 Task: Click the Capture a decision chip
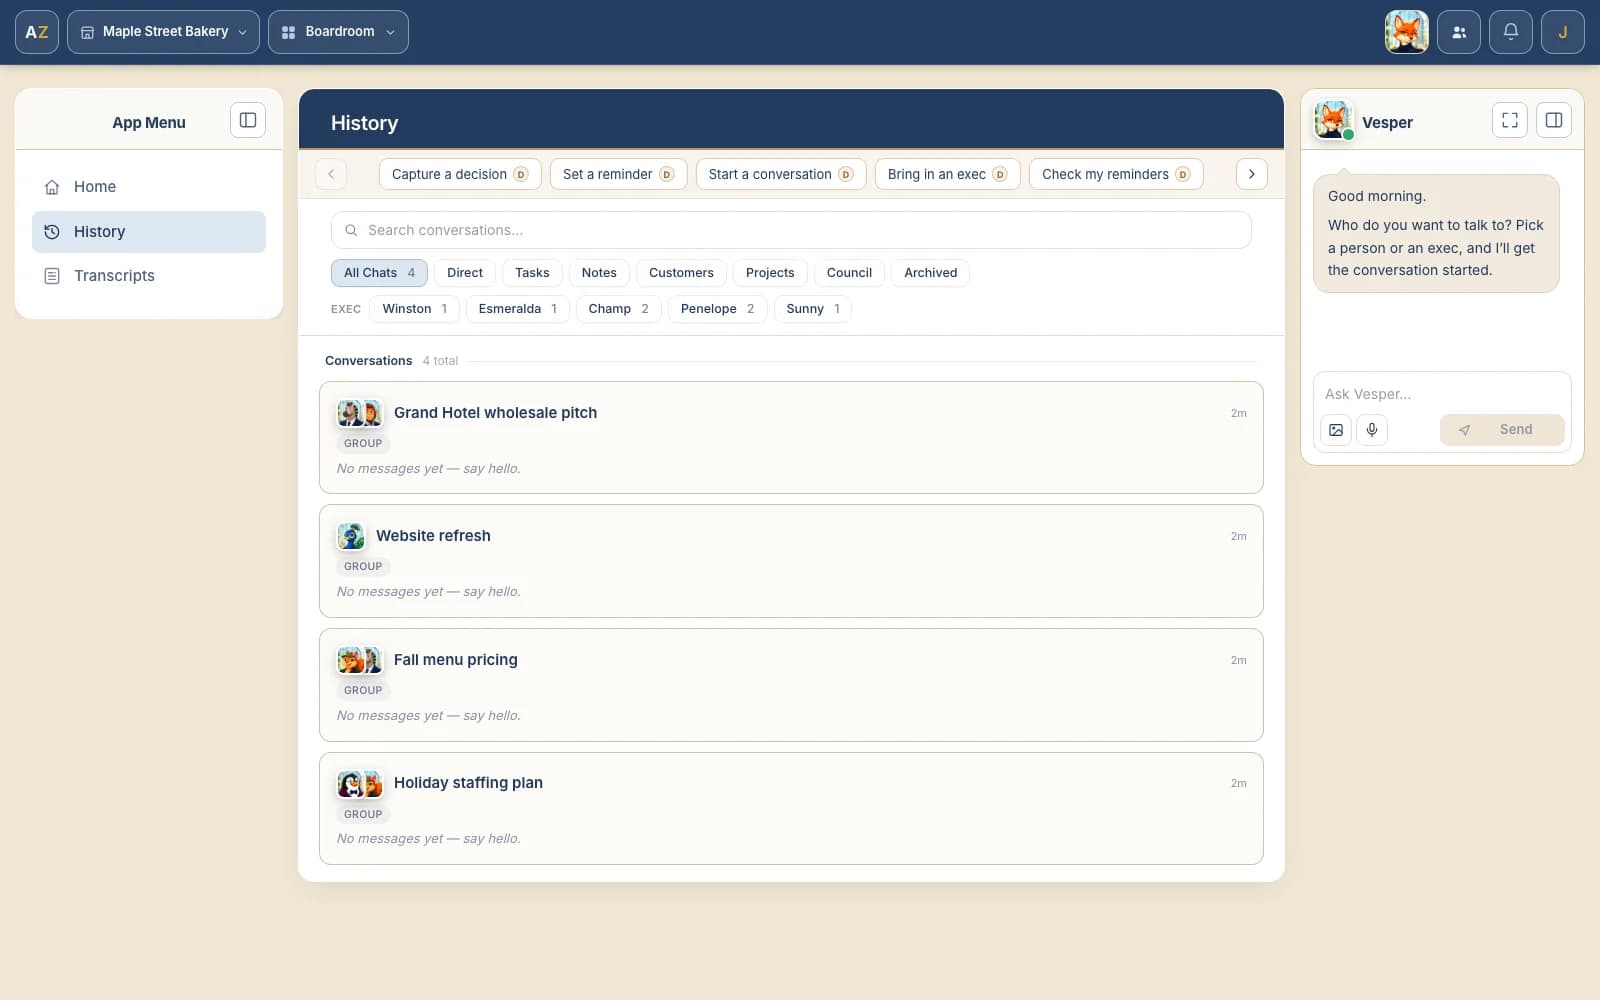coord(460,174)
